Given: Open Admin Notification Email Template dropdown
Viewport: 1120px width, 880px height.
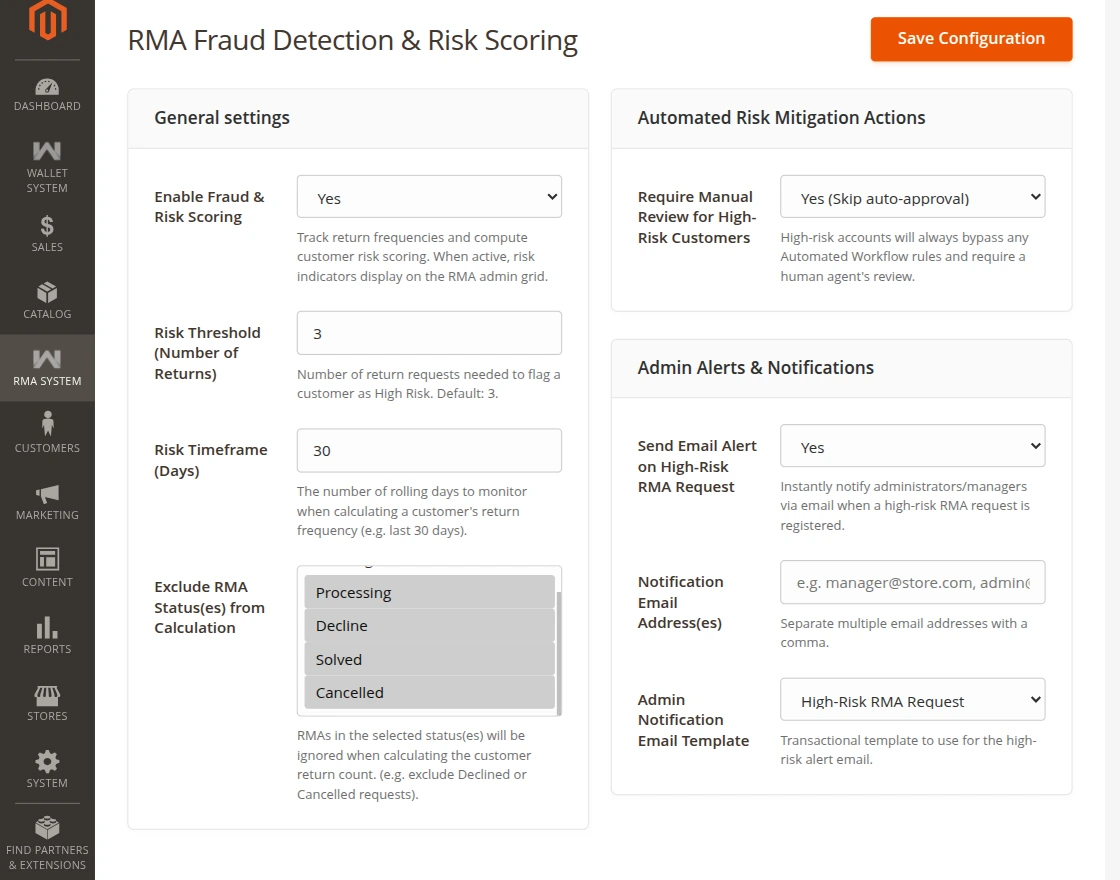Looking at the screenshot, I should tap(912, 699).
